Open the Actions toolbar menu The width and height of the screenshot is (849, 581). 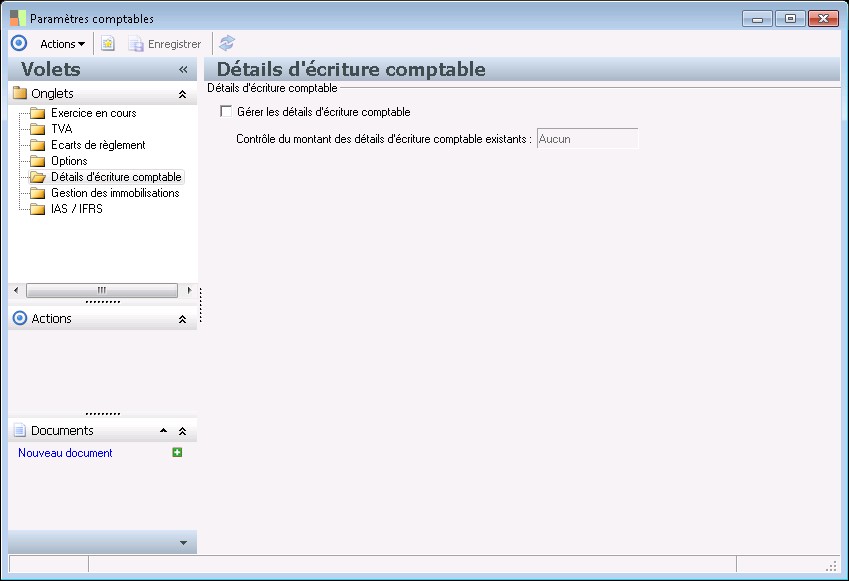point(62,44)
